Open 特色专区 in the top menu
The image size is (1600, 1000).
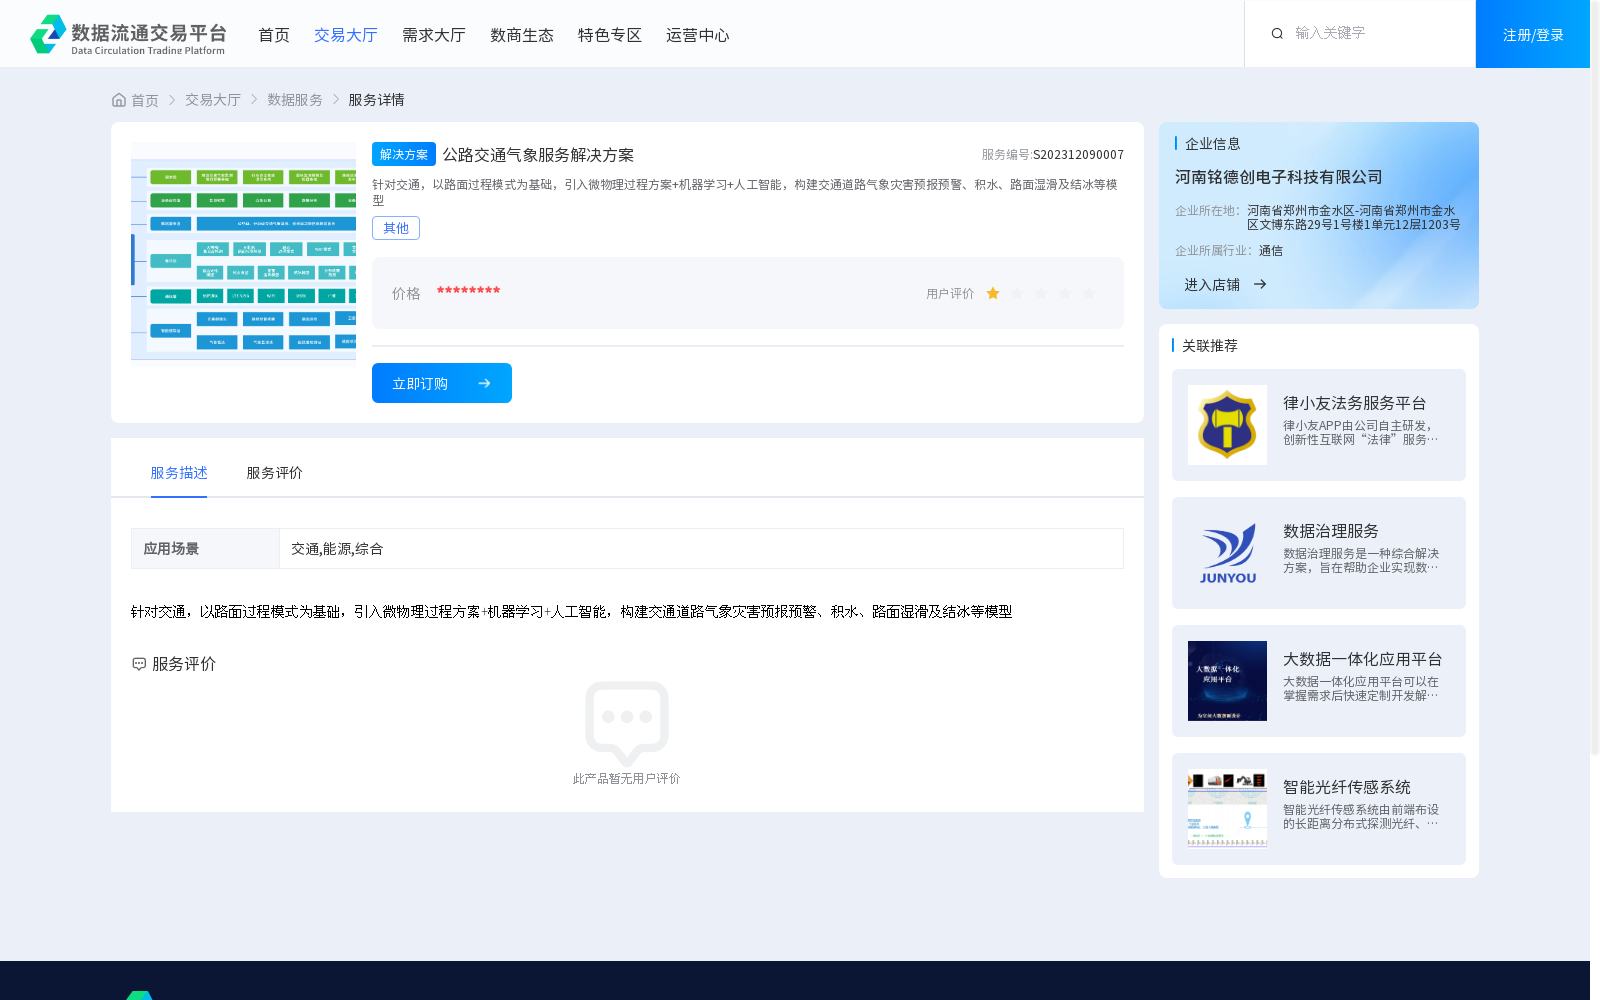(610, 35)
